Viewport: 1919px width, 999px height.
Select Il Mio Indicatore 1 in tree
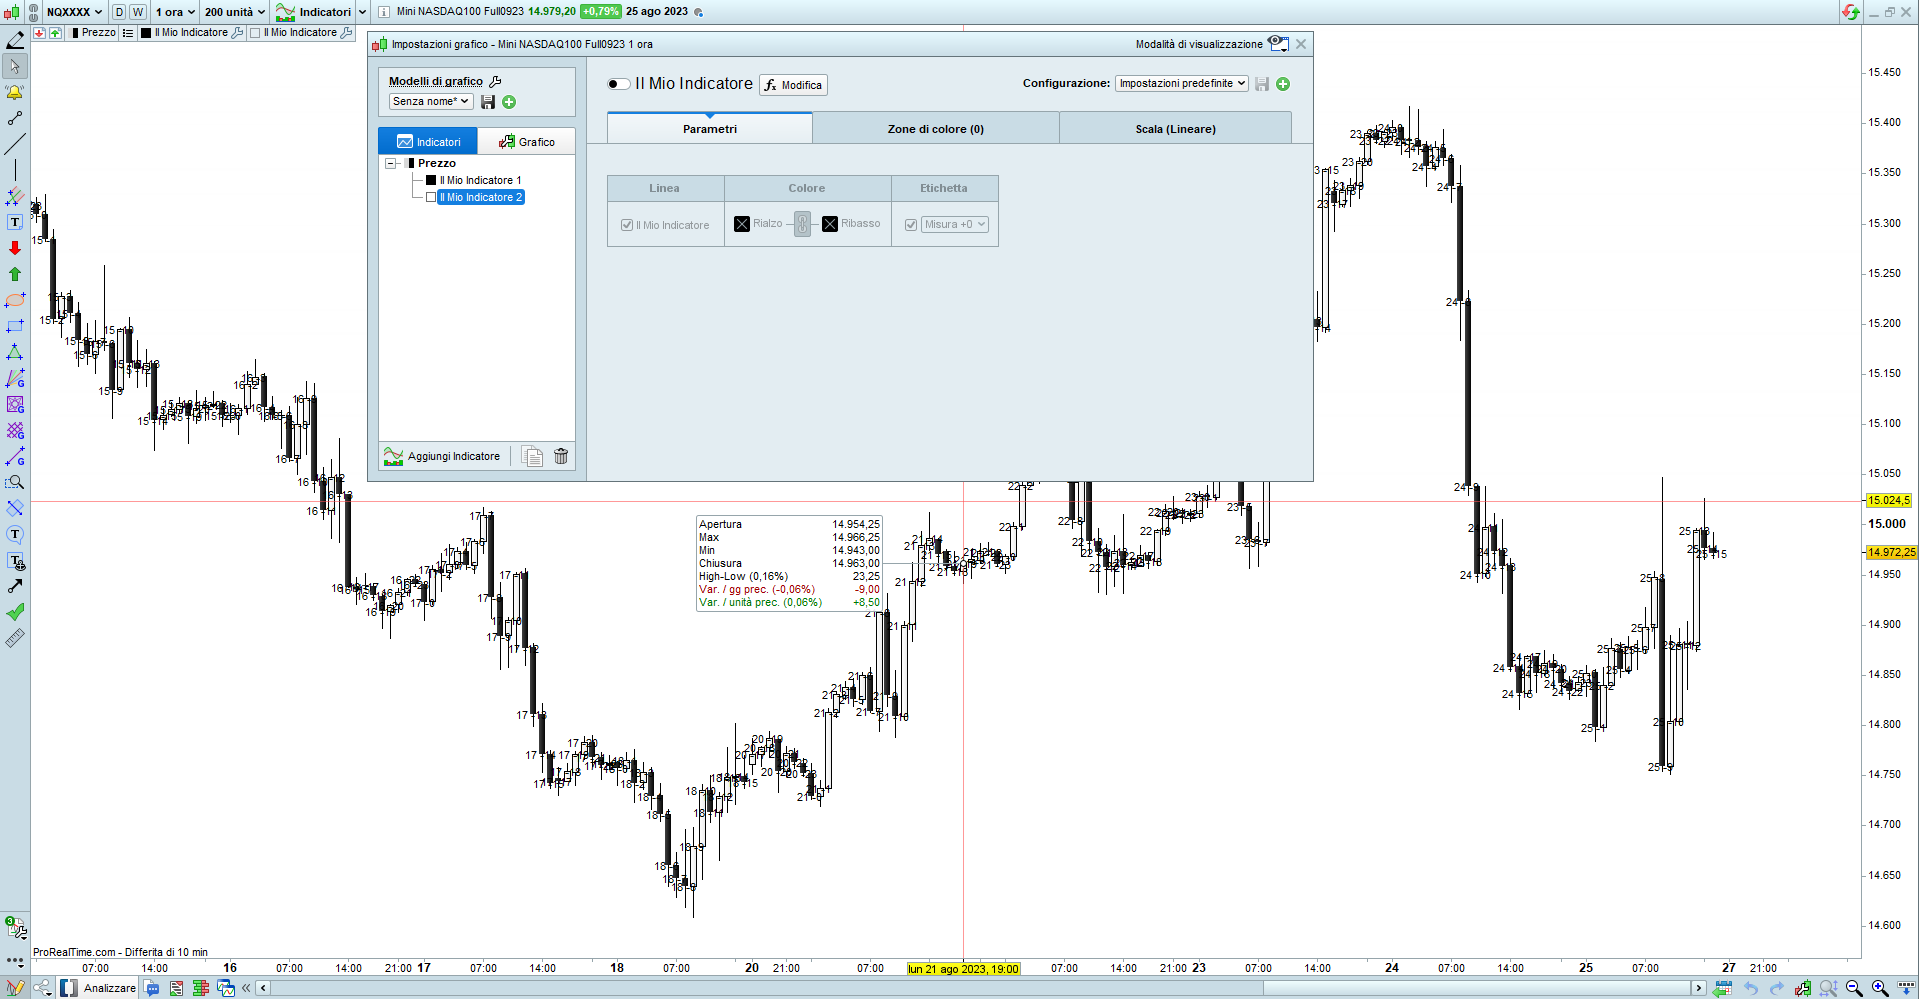pyautogui.click(x=480, y=180)
